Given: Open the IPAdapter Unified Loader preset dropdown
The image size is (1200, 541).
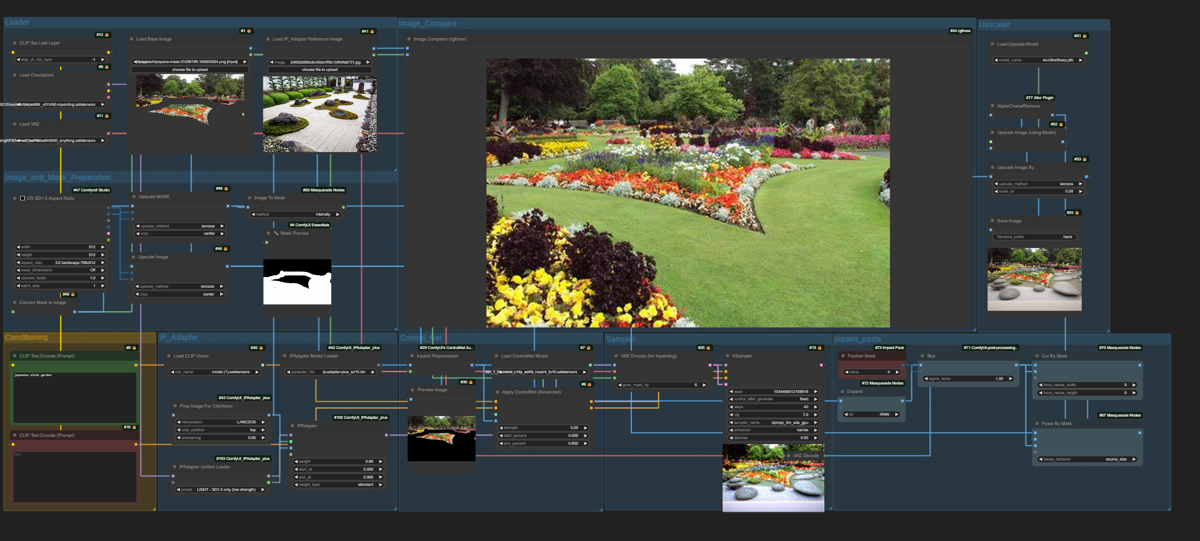Looking at the screenshot, I should click(219, 490).
